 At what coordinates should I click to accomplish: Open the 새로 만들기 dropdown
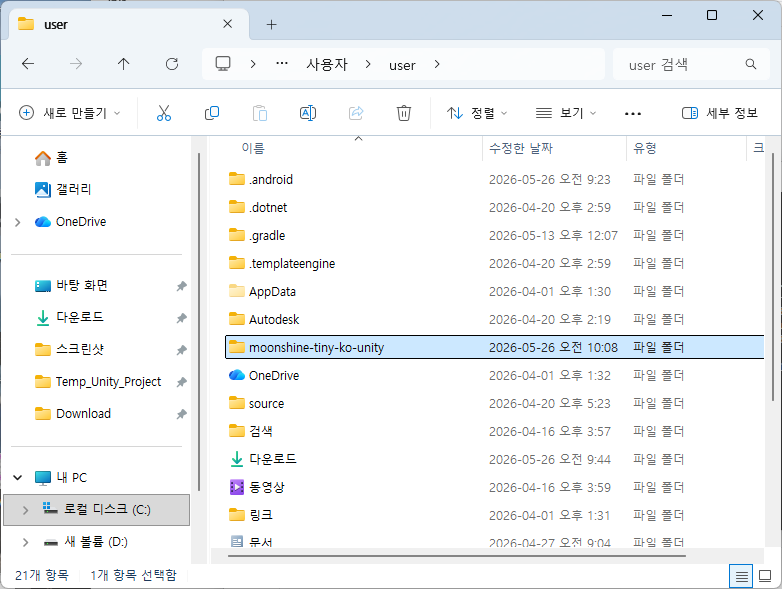pyautogui.click(x=69, y=113)
